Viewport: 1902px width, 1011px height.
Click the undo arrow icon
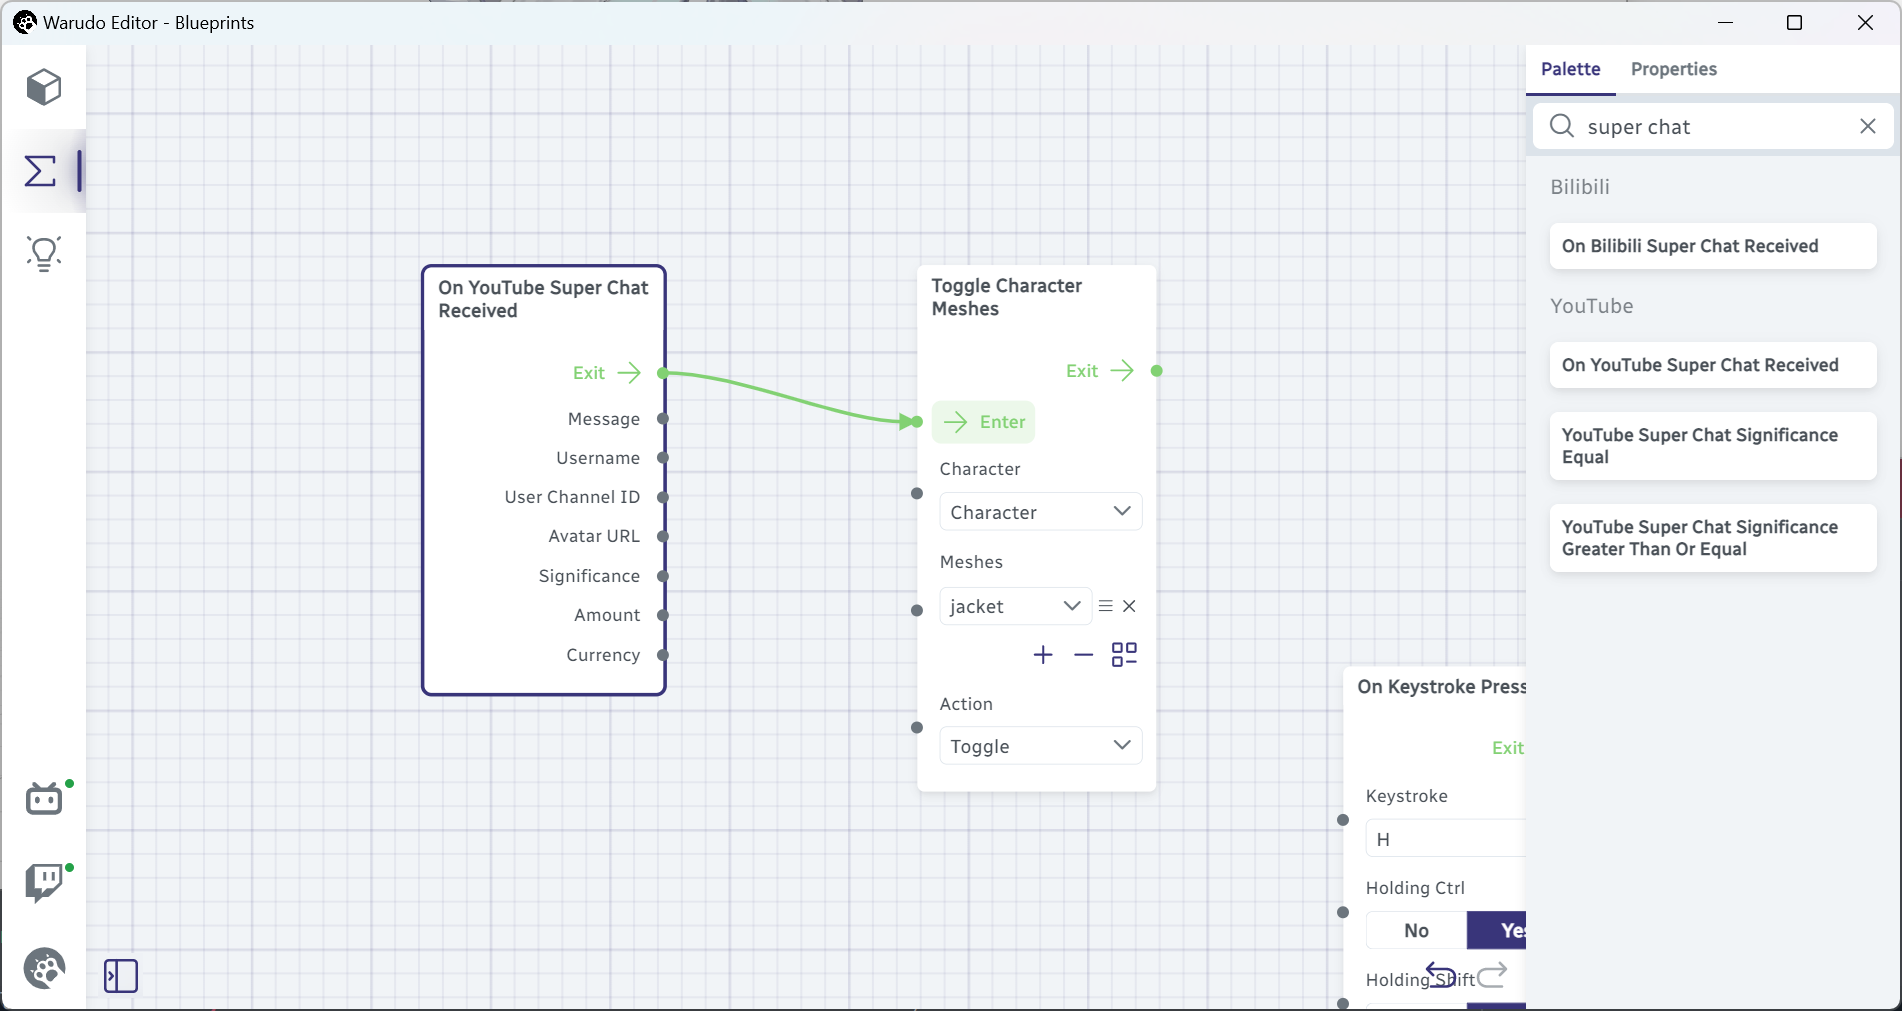(1441, 973)
